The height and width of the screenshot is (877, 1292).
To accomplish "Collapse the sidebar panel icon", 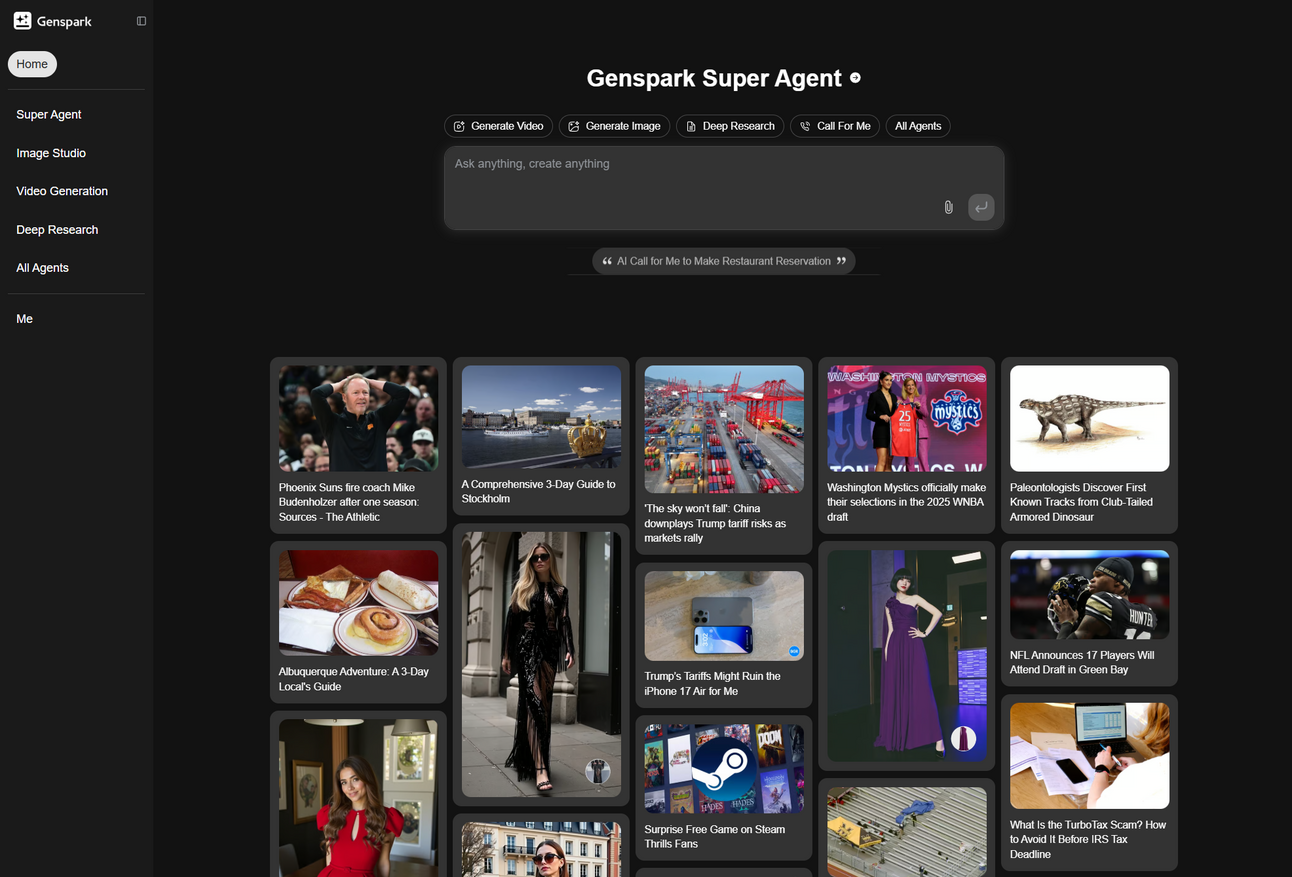I will pos(141,21).
